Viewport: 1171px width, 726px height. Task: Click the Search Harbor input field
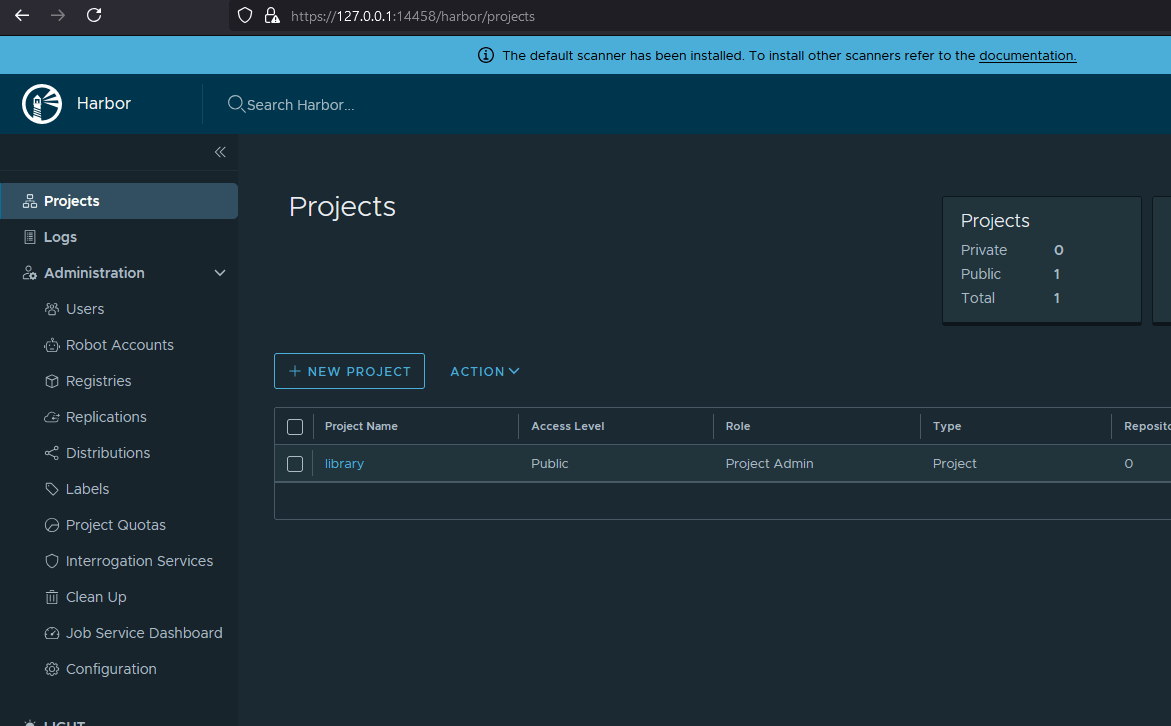coord(300,105)
